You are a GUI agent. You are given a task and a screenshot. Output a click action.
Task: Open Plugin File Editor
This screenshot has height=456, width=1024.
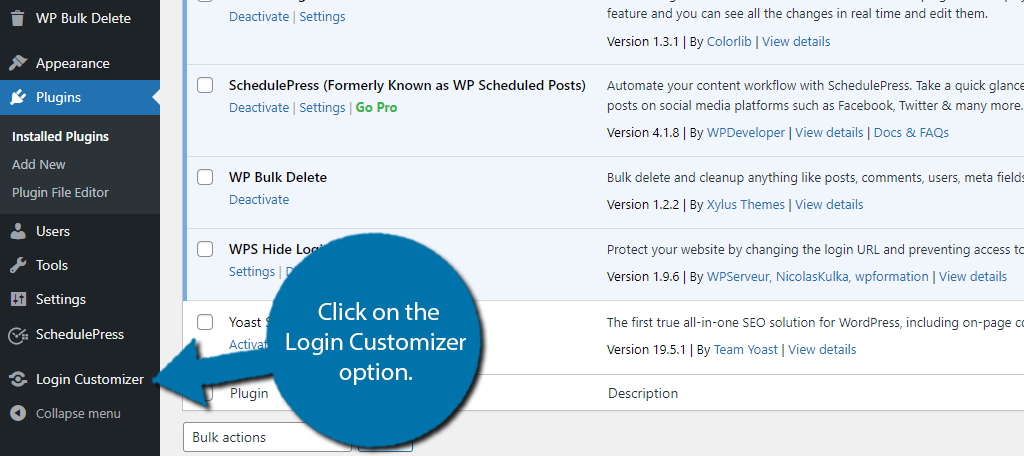(x=60, y=193)
